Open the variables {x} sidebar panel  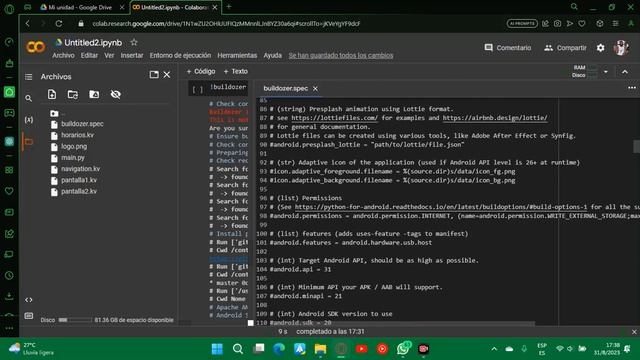29,120
